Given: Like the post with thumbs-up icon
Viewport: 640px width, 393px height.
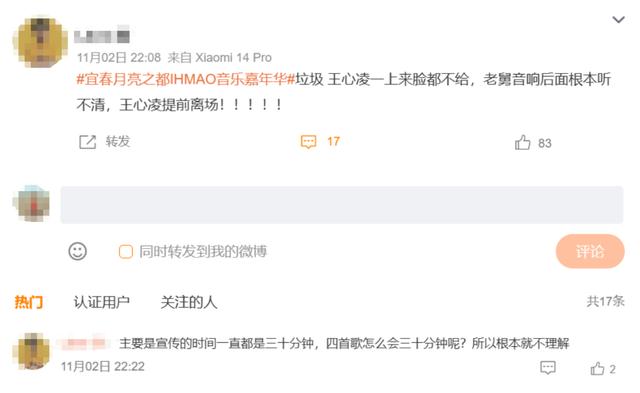Looking at the screenshot, I should 522,143.
